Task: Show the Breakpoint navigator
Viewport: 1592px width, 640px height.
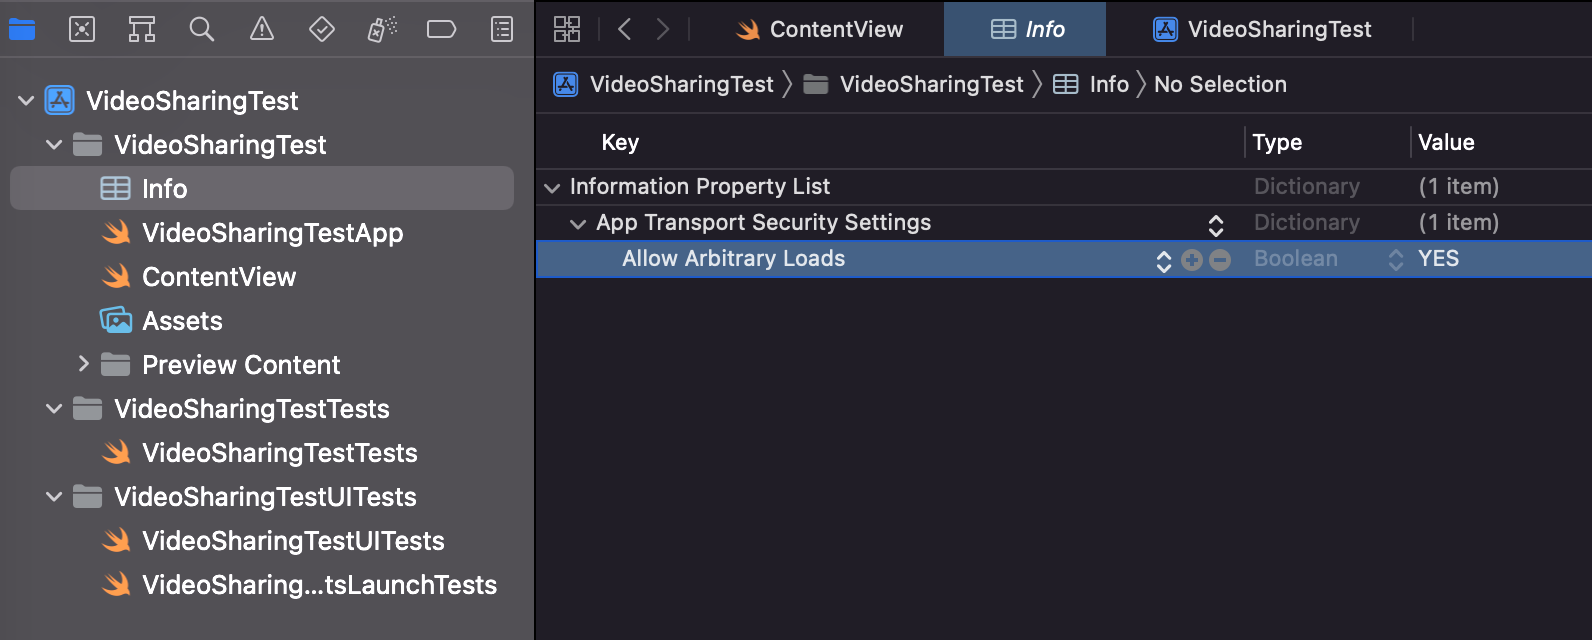Action: coord(441,29)
